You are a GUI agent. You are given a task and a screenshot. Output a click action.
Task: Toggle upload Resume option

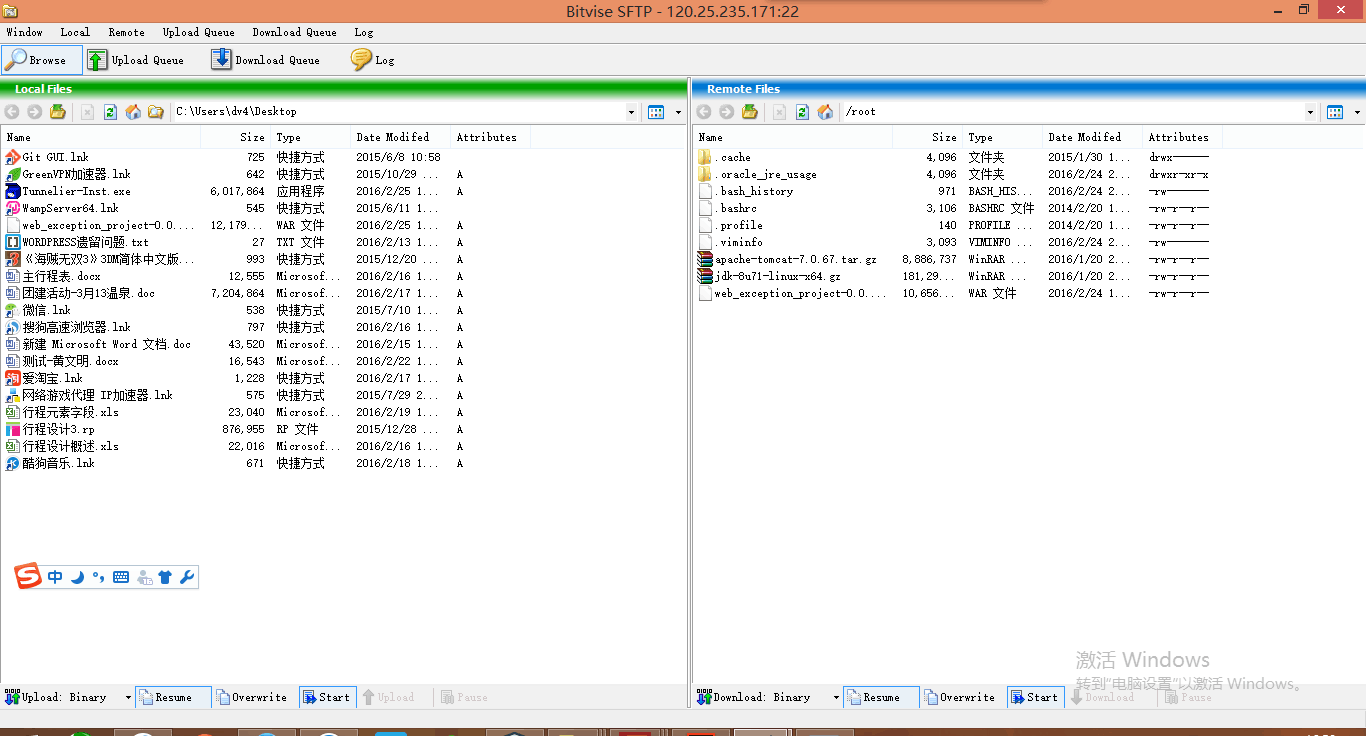(x=173, y=697)
